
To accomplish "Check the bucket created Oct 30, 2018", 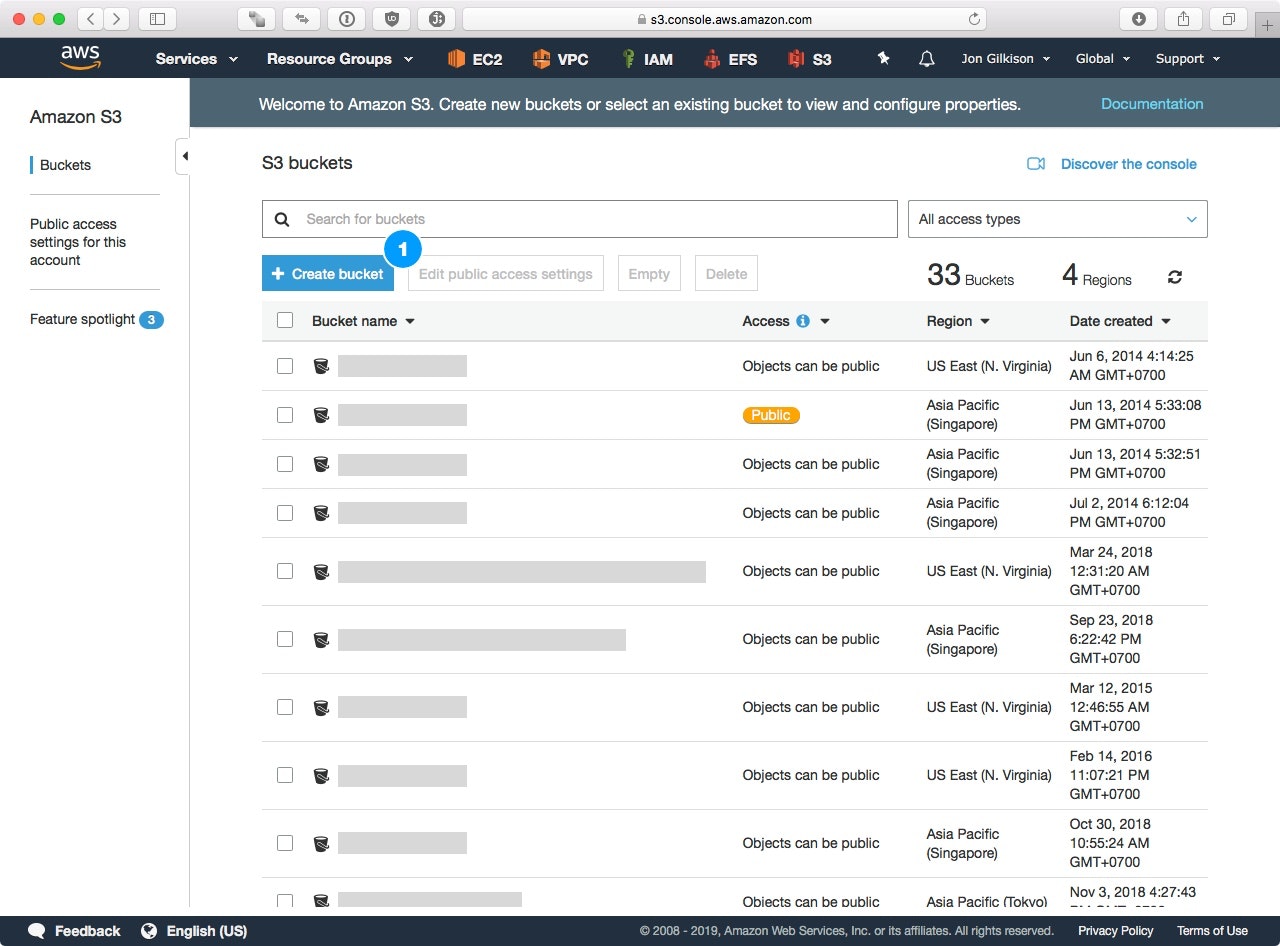I will pyautogui.click(x=285, y=843).
